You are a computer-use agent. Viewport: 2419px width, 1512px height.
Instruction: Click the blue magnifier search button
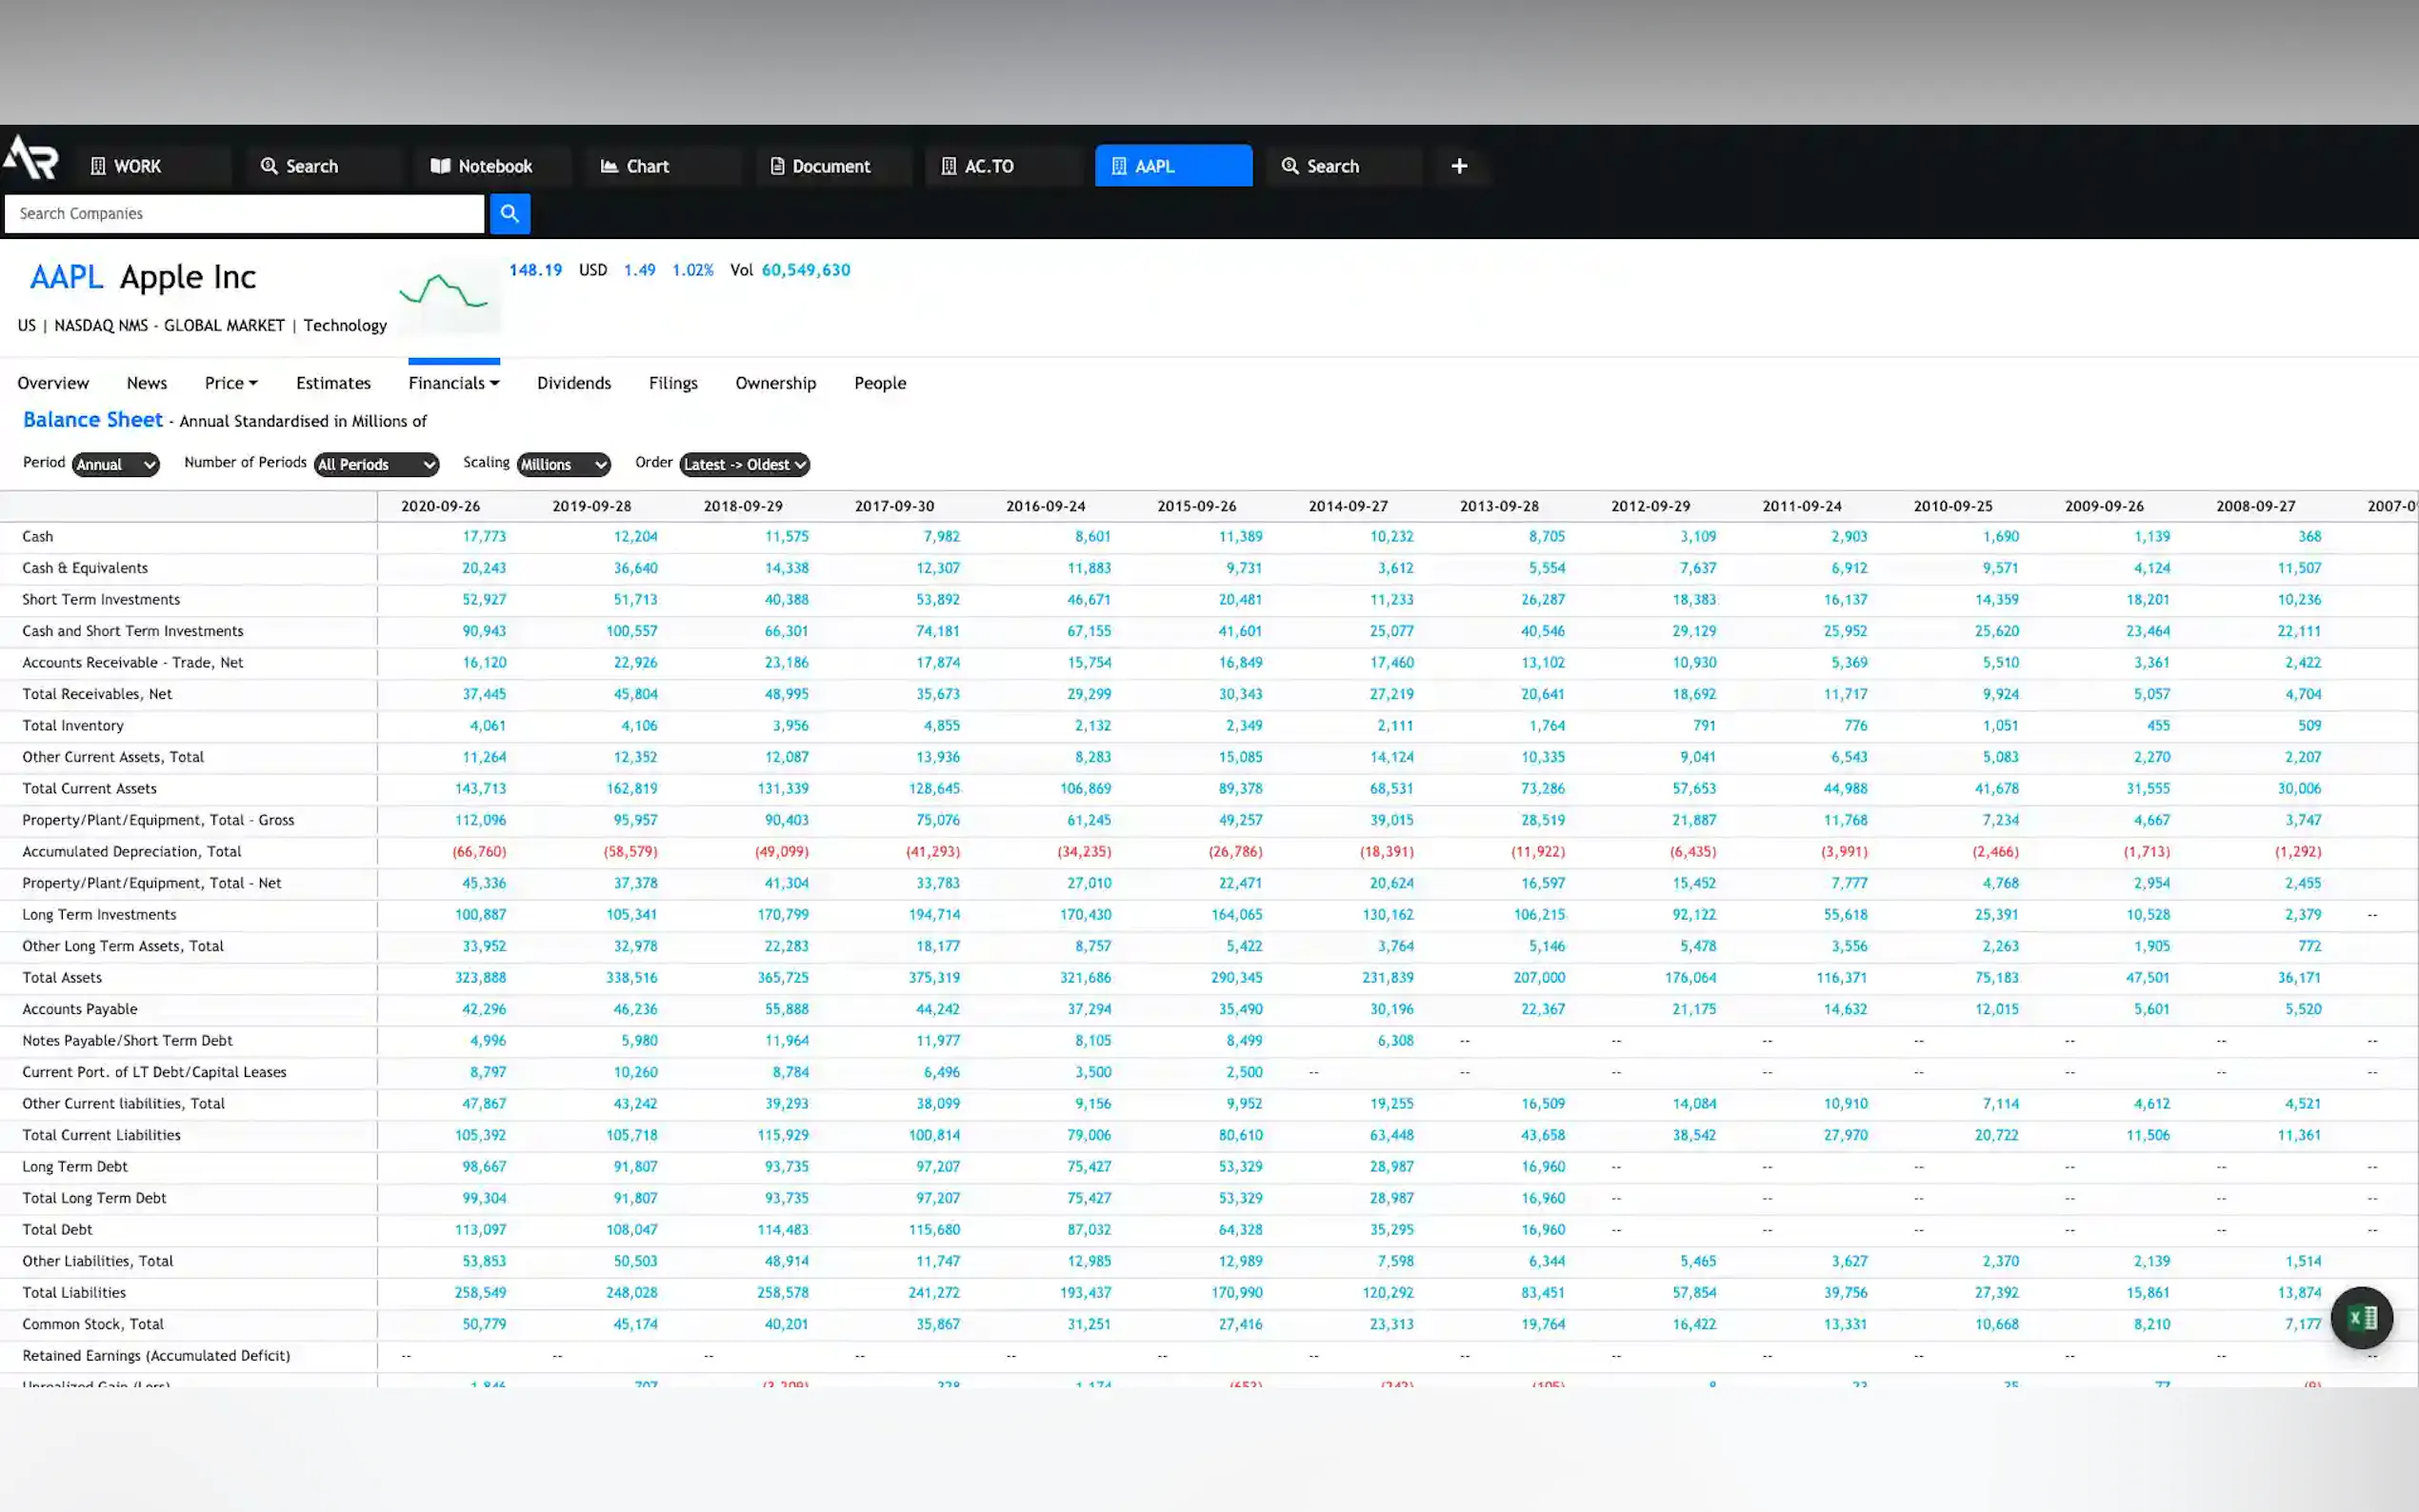[x=509, y=213]
